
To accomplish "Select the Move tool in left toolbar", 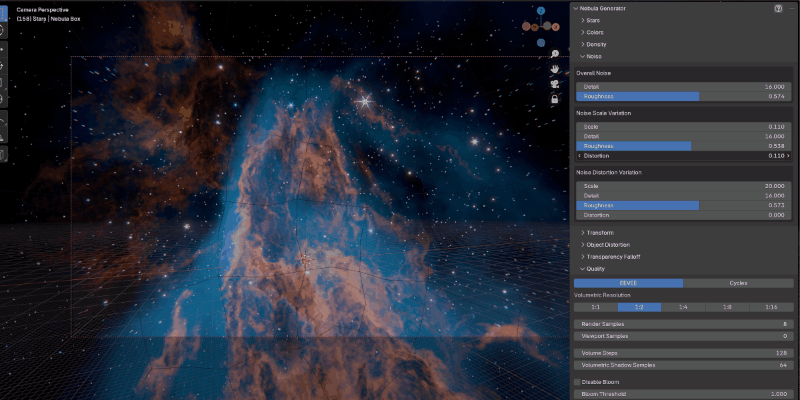I will point(3,49).
